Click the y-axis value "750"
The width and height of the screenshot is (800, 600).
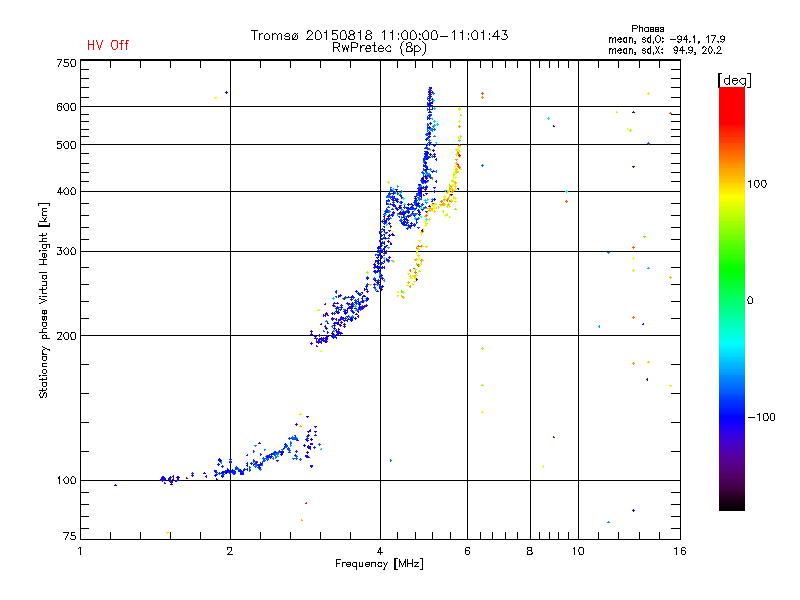click(x=66, y=63)
